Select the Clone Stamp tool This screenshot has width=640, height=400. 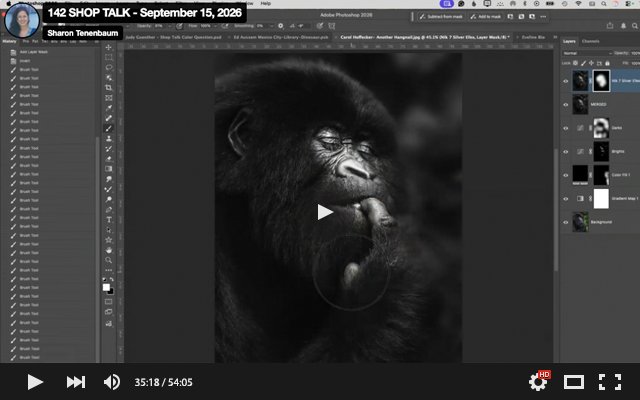(109, 139)
